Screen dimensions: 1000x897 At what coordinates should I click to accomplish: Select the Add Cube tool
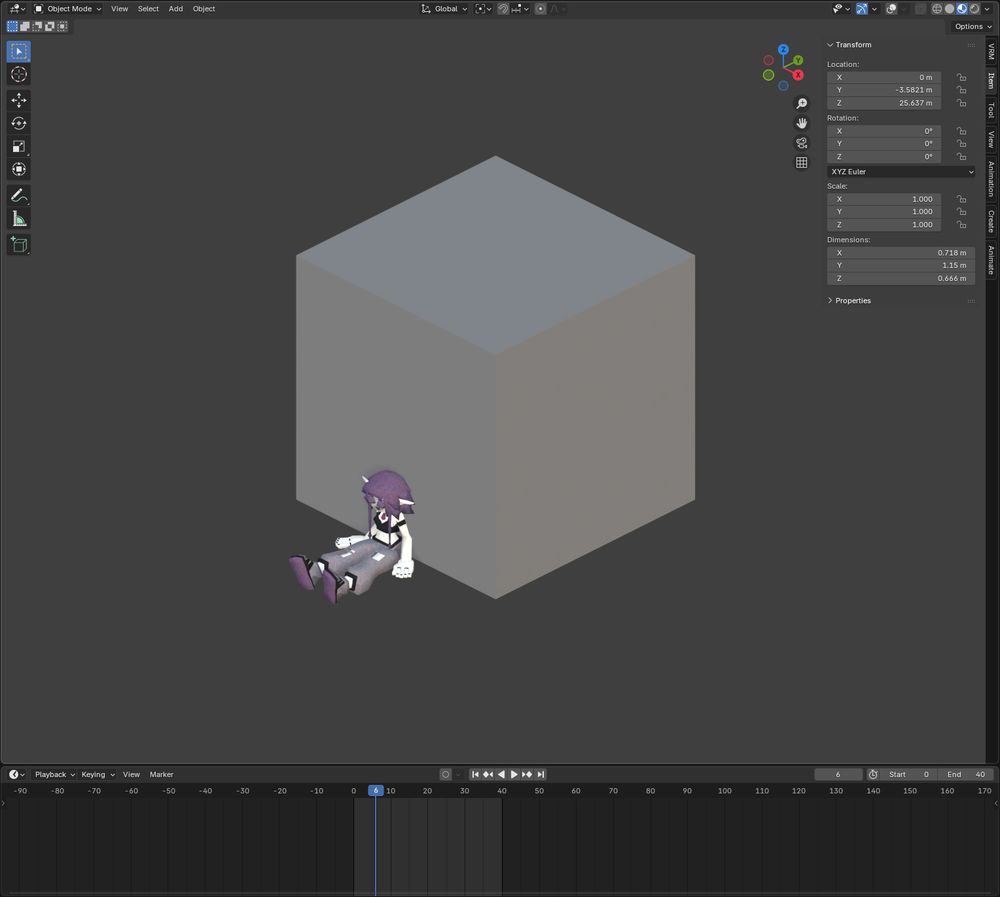(18, 244)
